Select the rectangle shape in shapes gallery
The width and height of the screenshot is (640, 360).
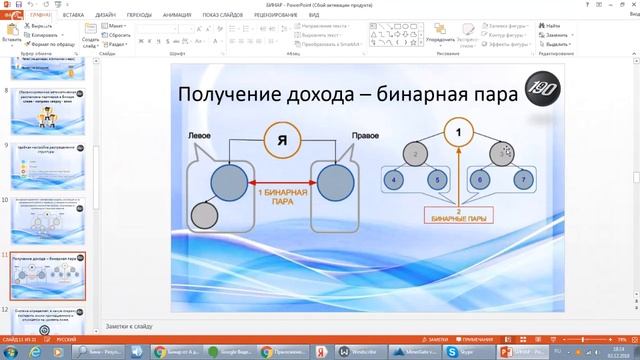click(x=398, y=26)
